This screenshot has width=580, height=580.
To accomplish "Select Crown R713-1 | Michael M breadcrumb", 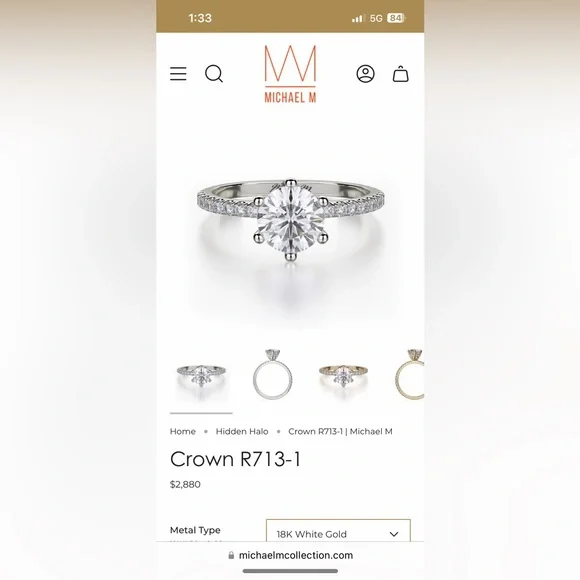I will click(x=340, y=431).
